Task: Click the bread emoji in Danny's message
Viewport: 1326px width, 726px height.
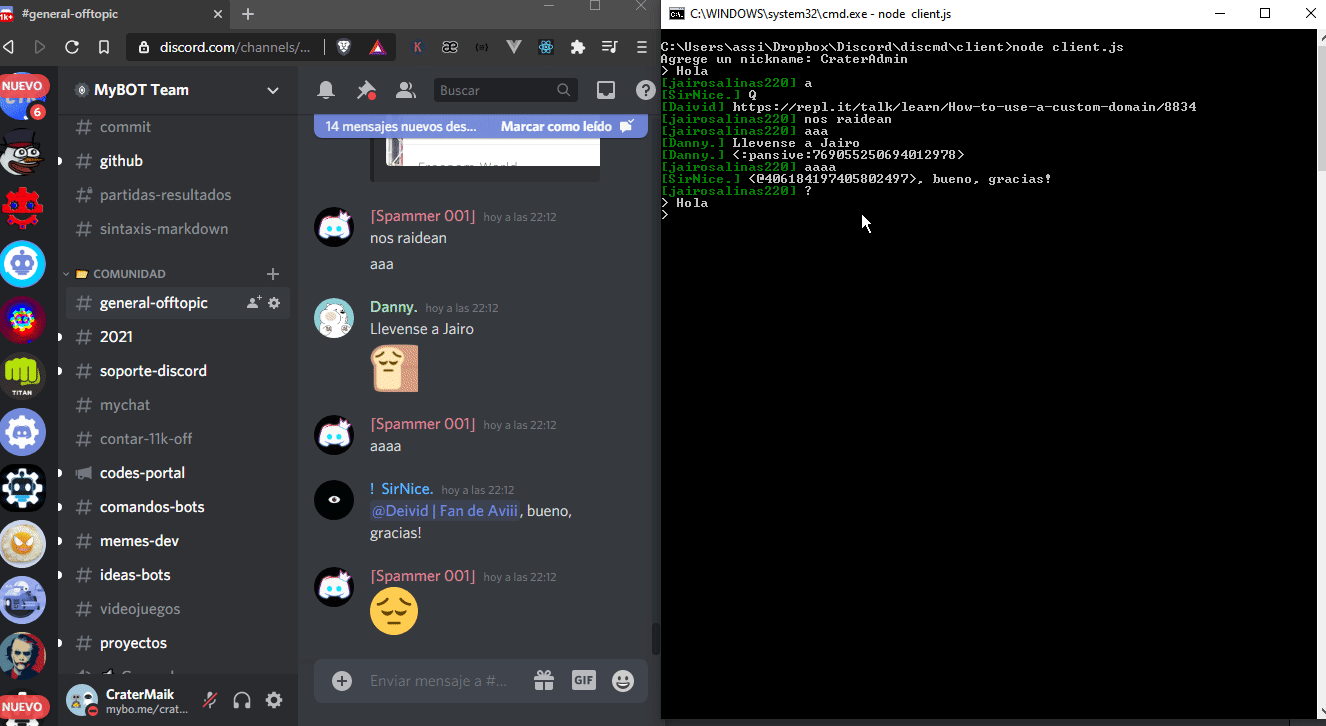Action: tap(394, 368)
